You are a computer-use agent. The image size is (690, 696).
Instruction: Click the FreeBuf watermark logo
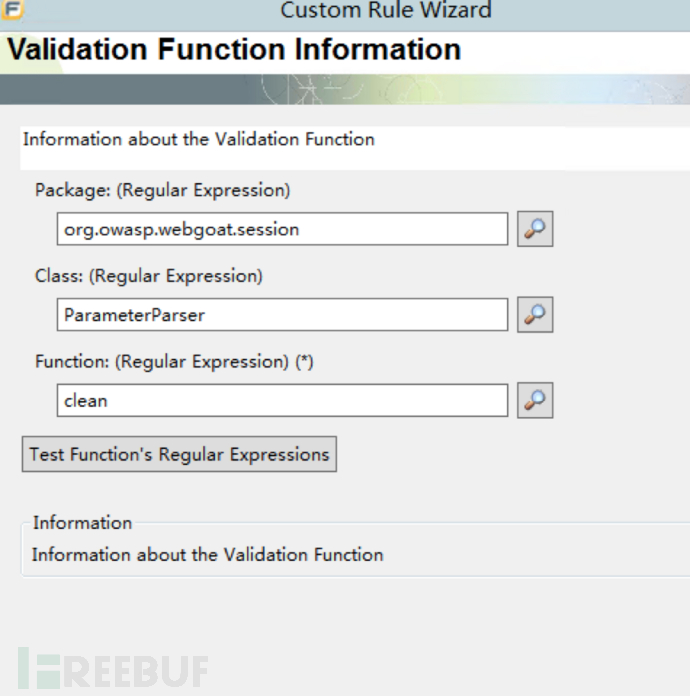point(113,669)
